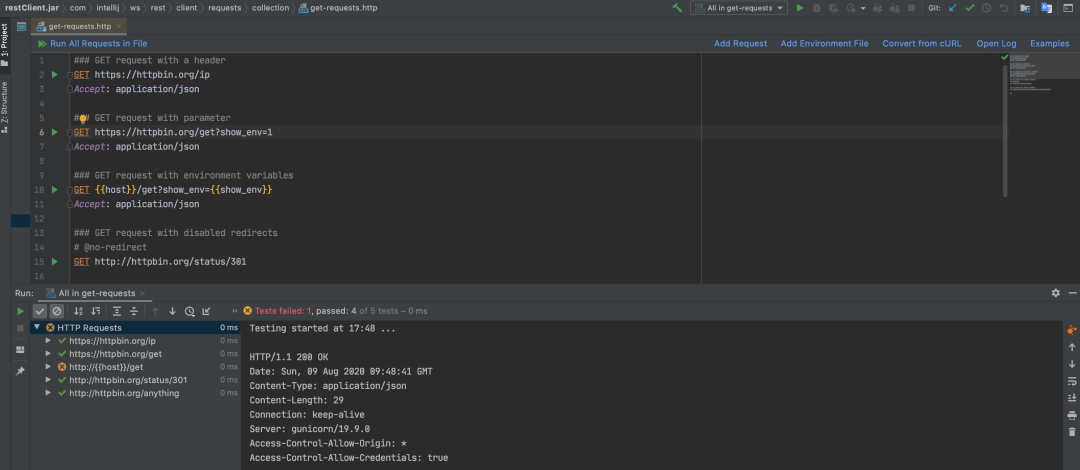Open the Profiler dropdown arrow in the top toolbar
The height and width of the screenshot is (470, 1080).
(862, 8)
